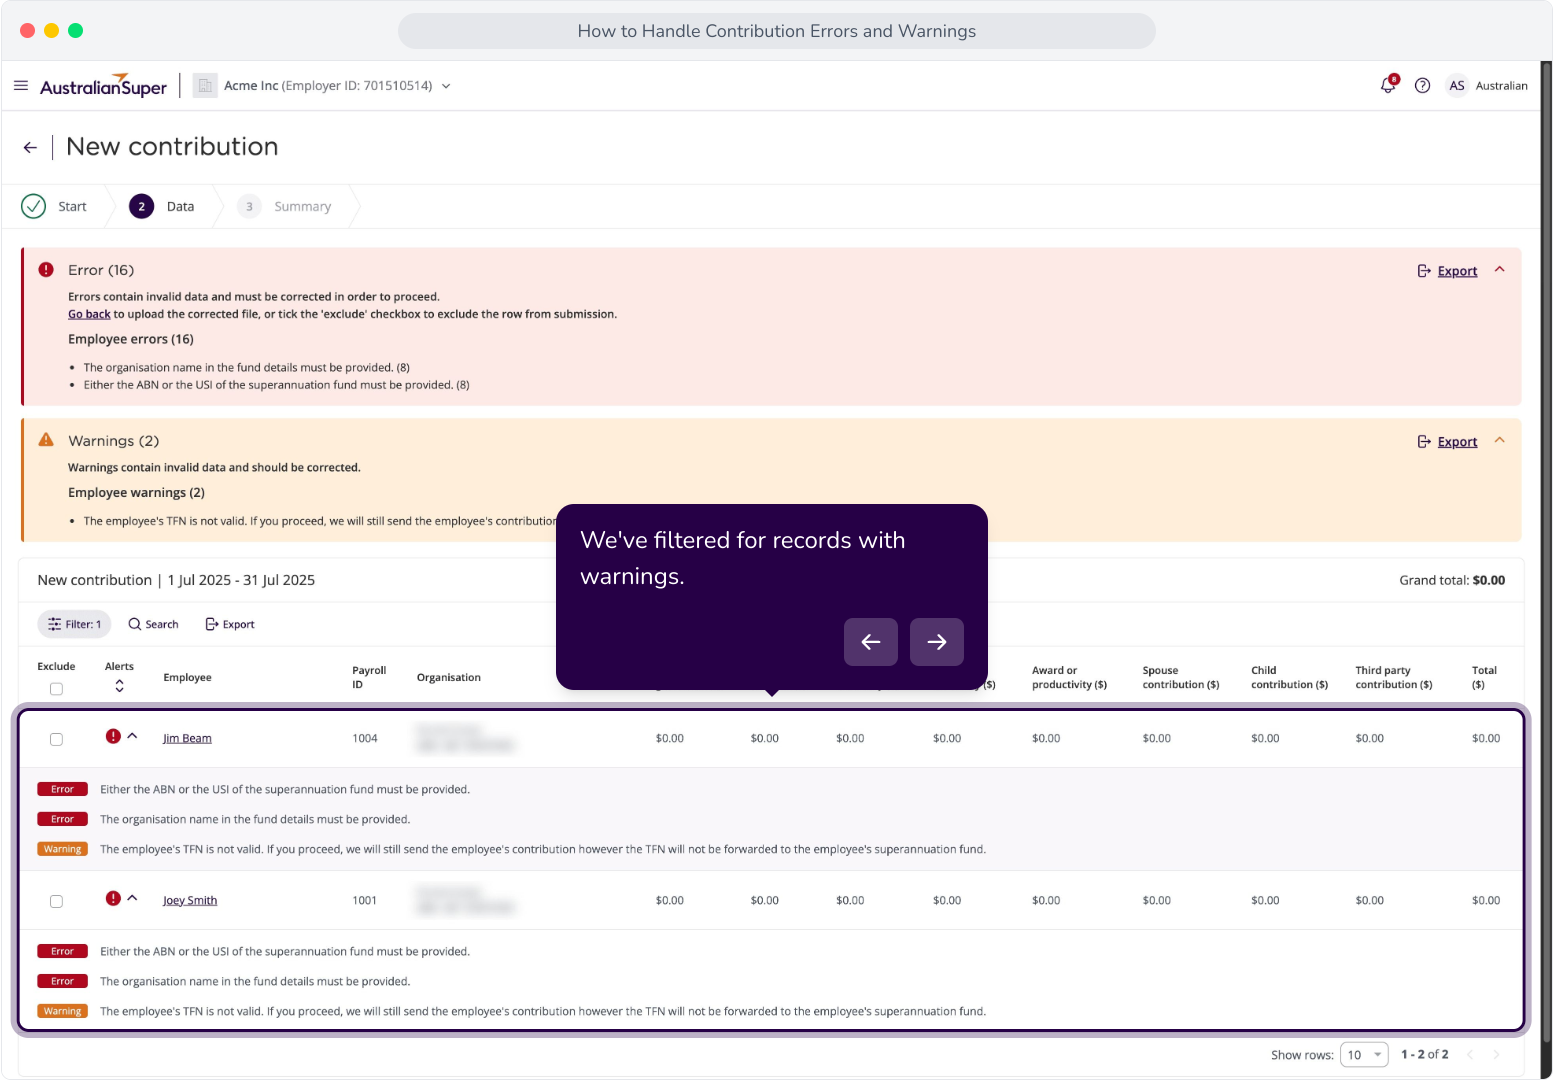Image resolution: width=1554 pixels, height=1080 pixels.
Task: Go to the previous table page
Action: [1470, 1055]
